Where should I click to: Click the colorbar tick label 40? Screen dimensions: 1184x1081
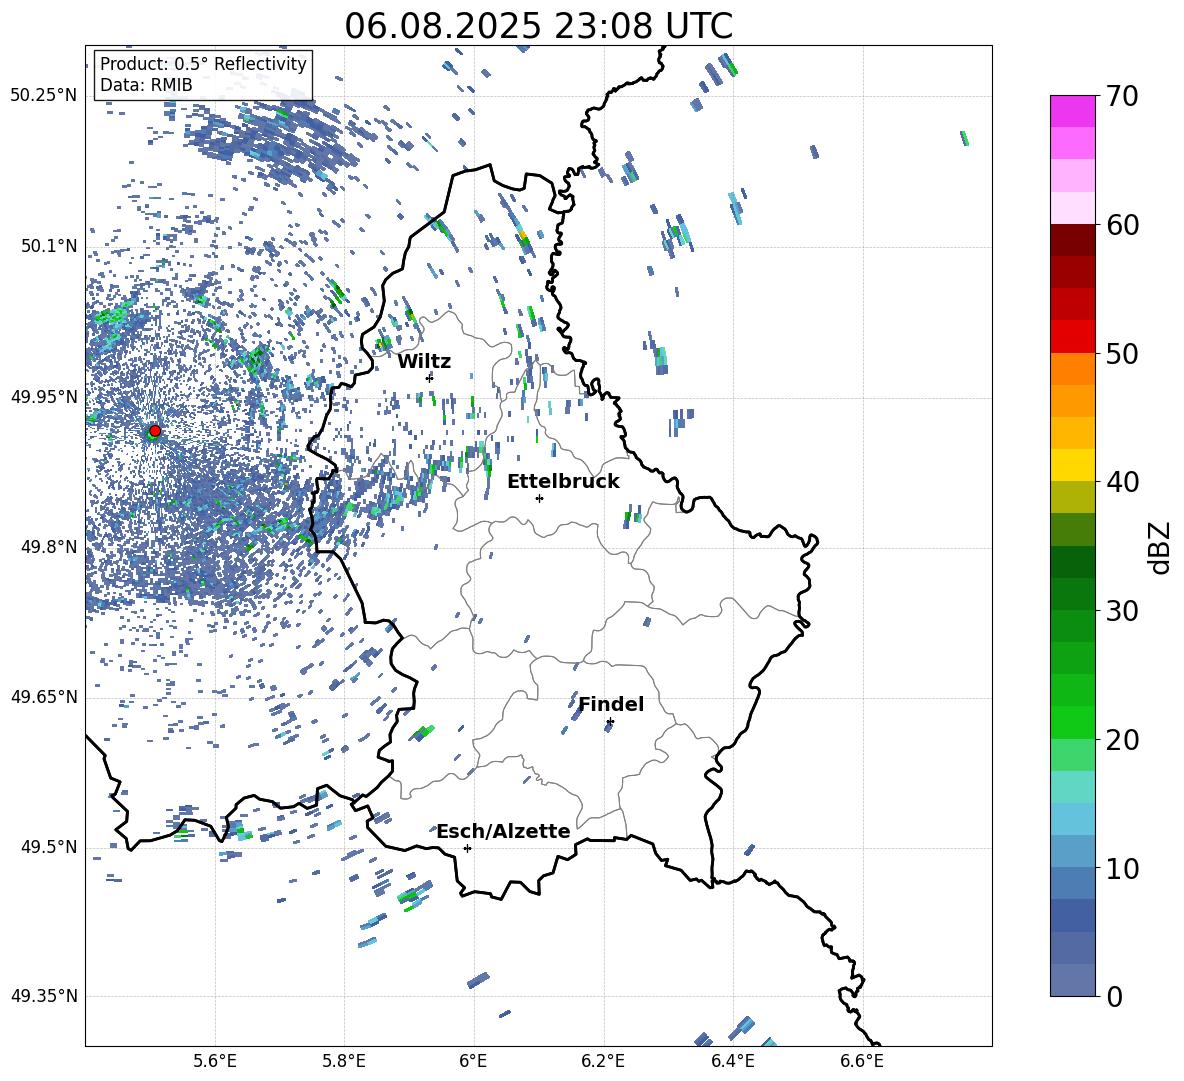pos(1122,482)
